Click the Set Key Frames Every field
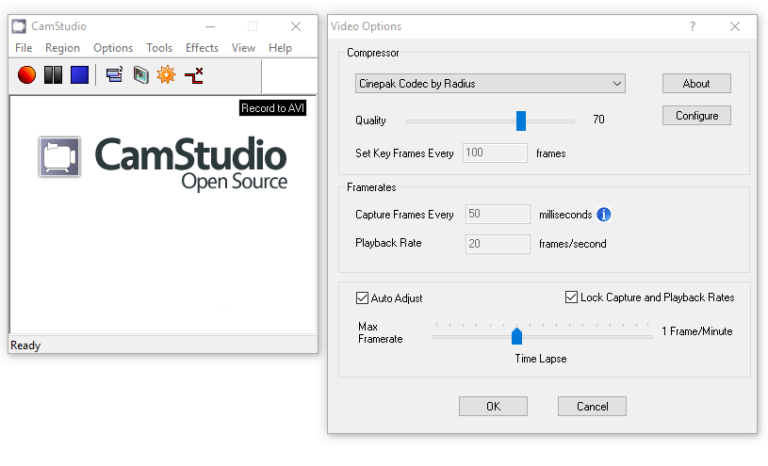 pos(495,153)
